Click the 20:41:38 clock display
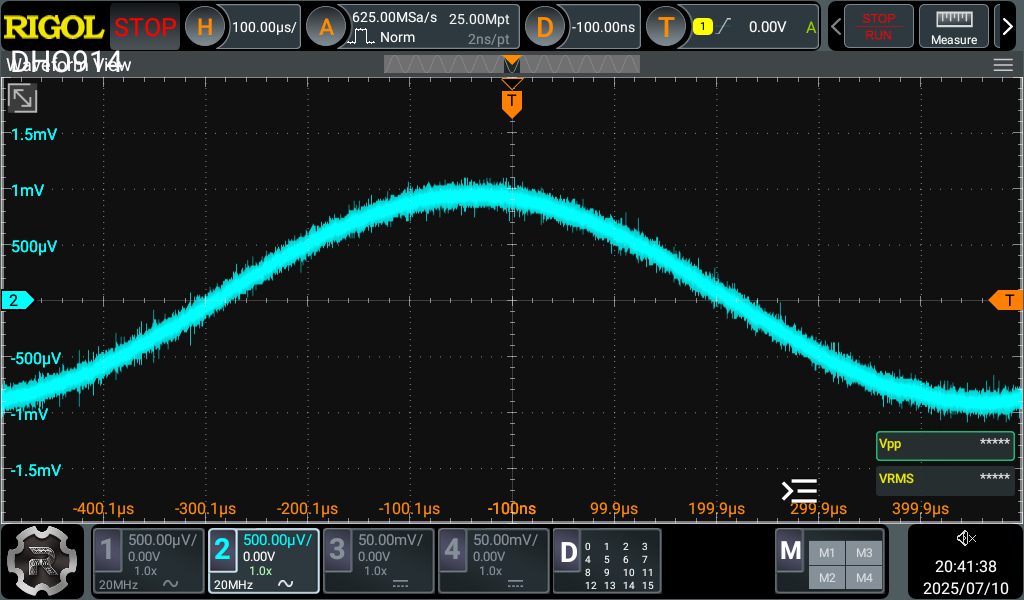Image resolution: width=1024 pixels, height=600 pixels. (x=965, y=566)
